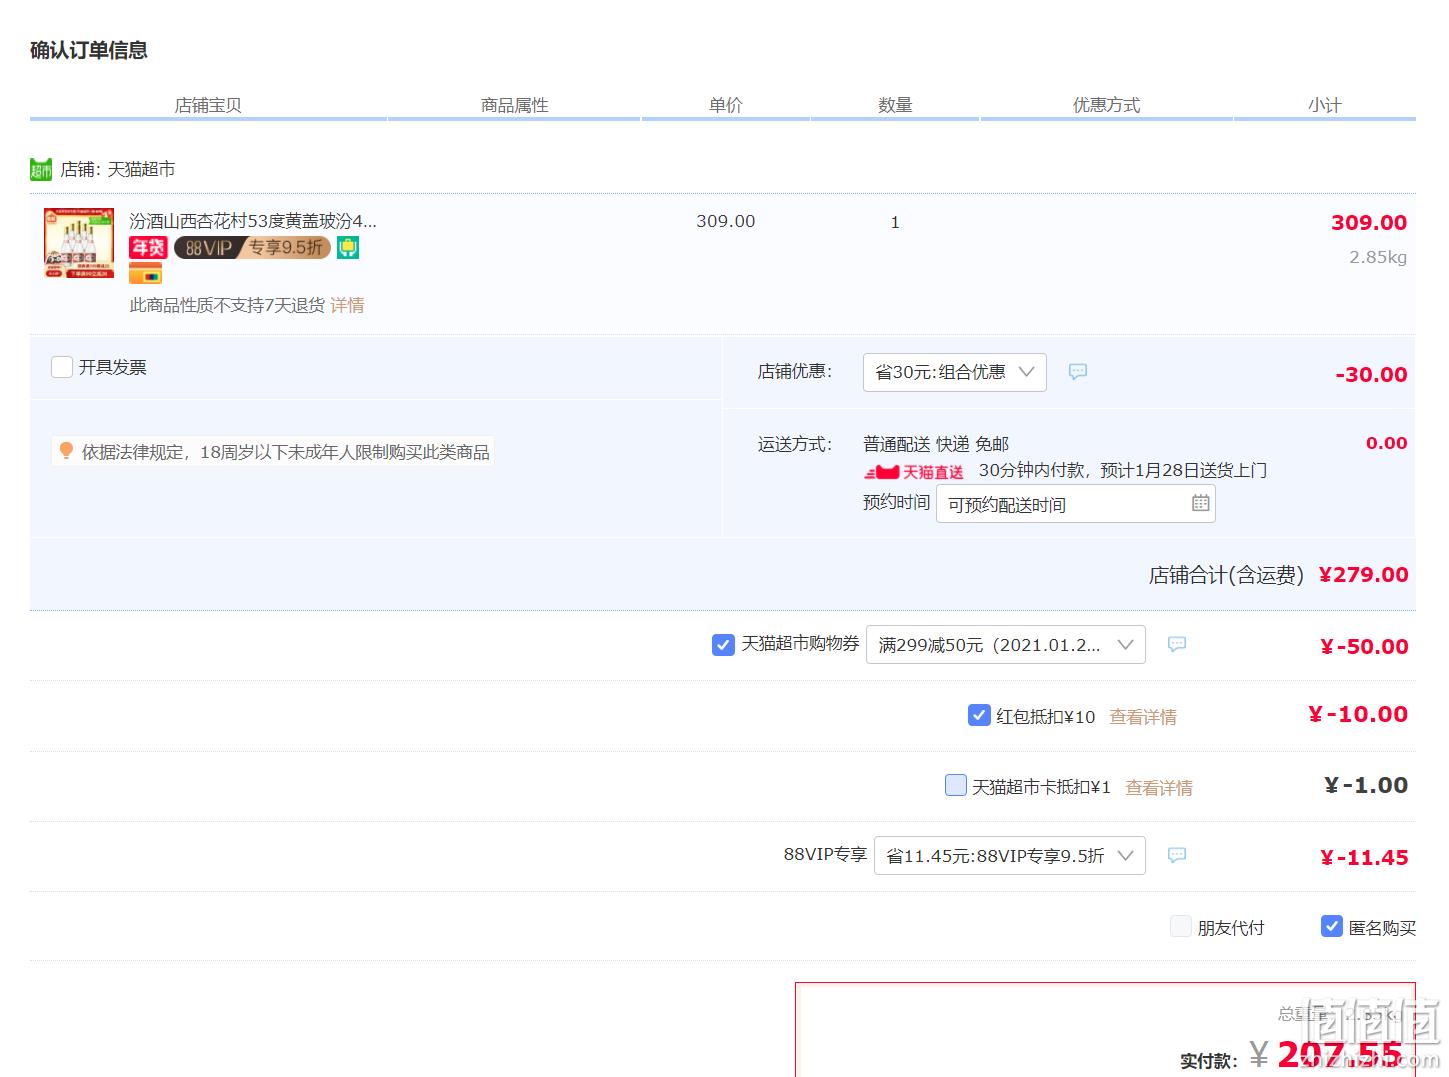1449x1077 pixels.
Task: Click the orange lightbulb notice icon
Action: point(66,451)
